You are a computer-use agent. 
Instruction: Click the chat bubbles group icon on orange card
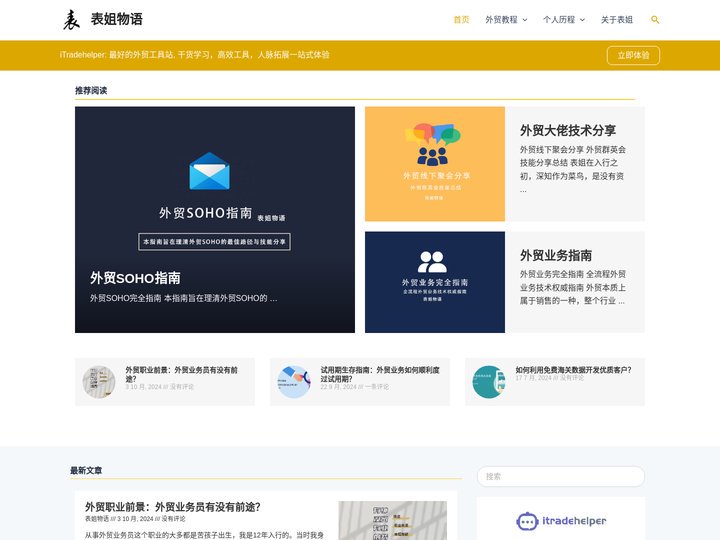coord(433,144)
